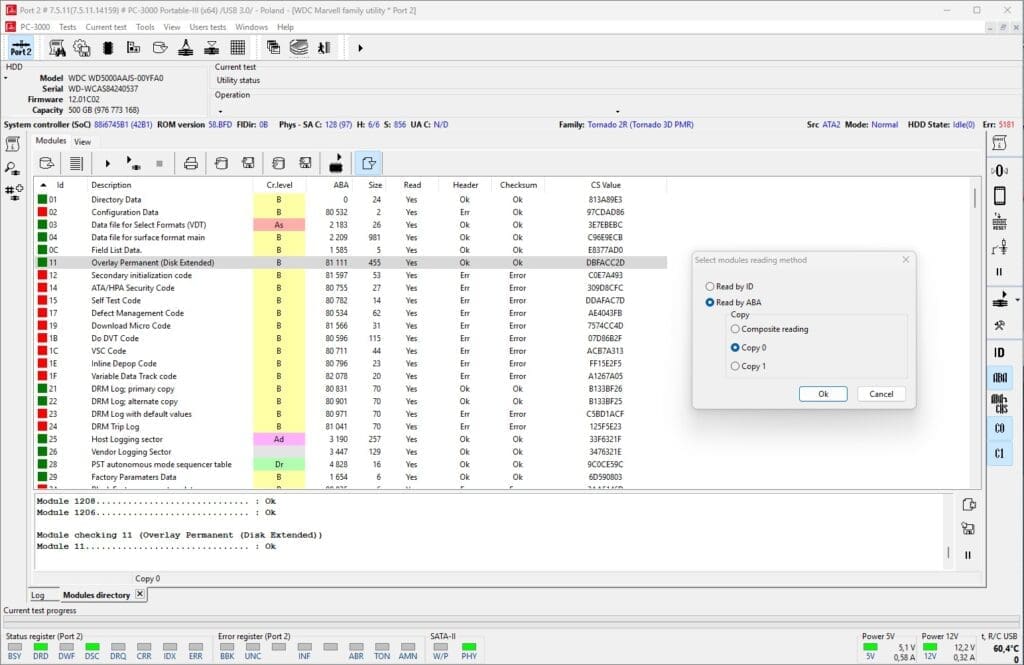Sort by the Checksum column header
Screen dimensions: 1024x665
518,185
